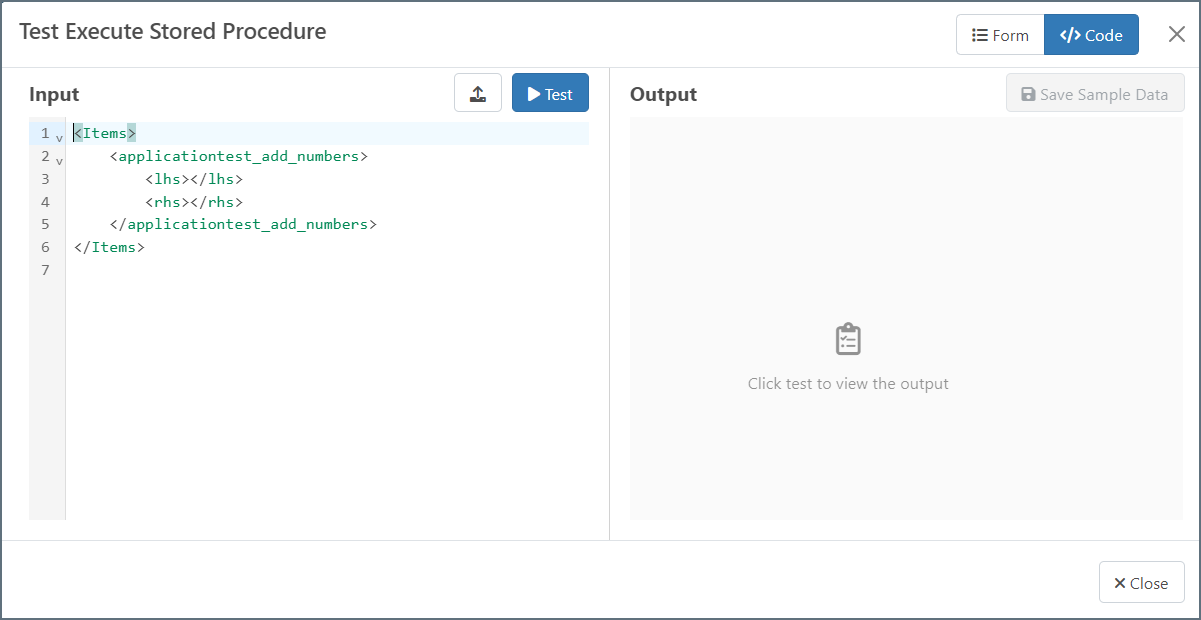Click the closing applicationtest_add_numbers tag
The height and width of the screenshot is (620, 1201).
click(x=243, y=224)
